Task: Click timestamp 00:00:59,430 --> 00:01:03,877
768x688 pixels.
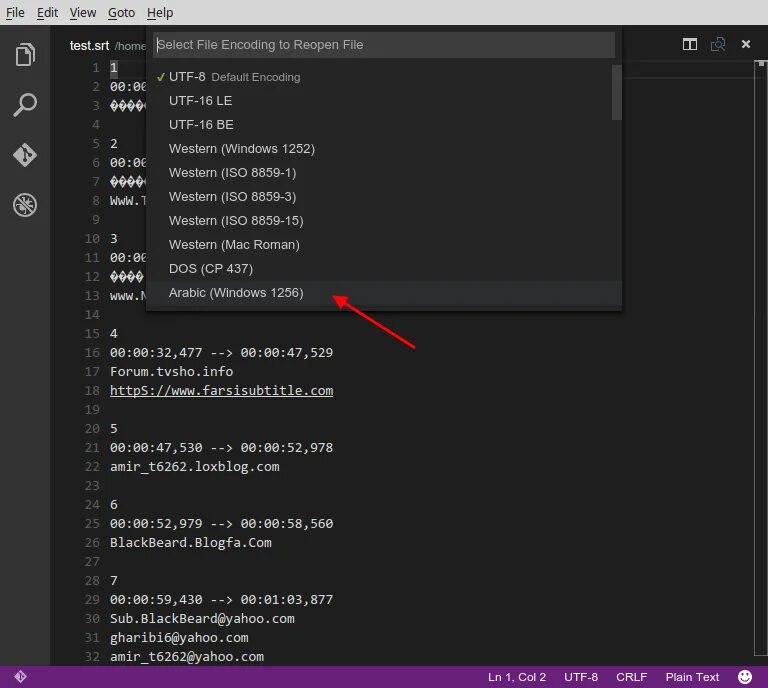Action: coord(221,599)
